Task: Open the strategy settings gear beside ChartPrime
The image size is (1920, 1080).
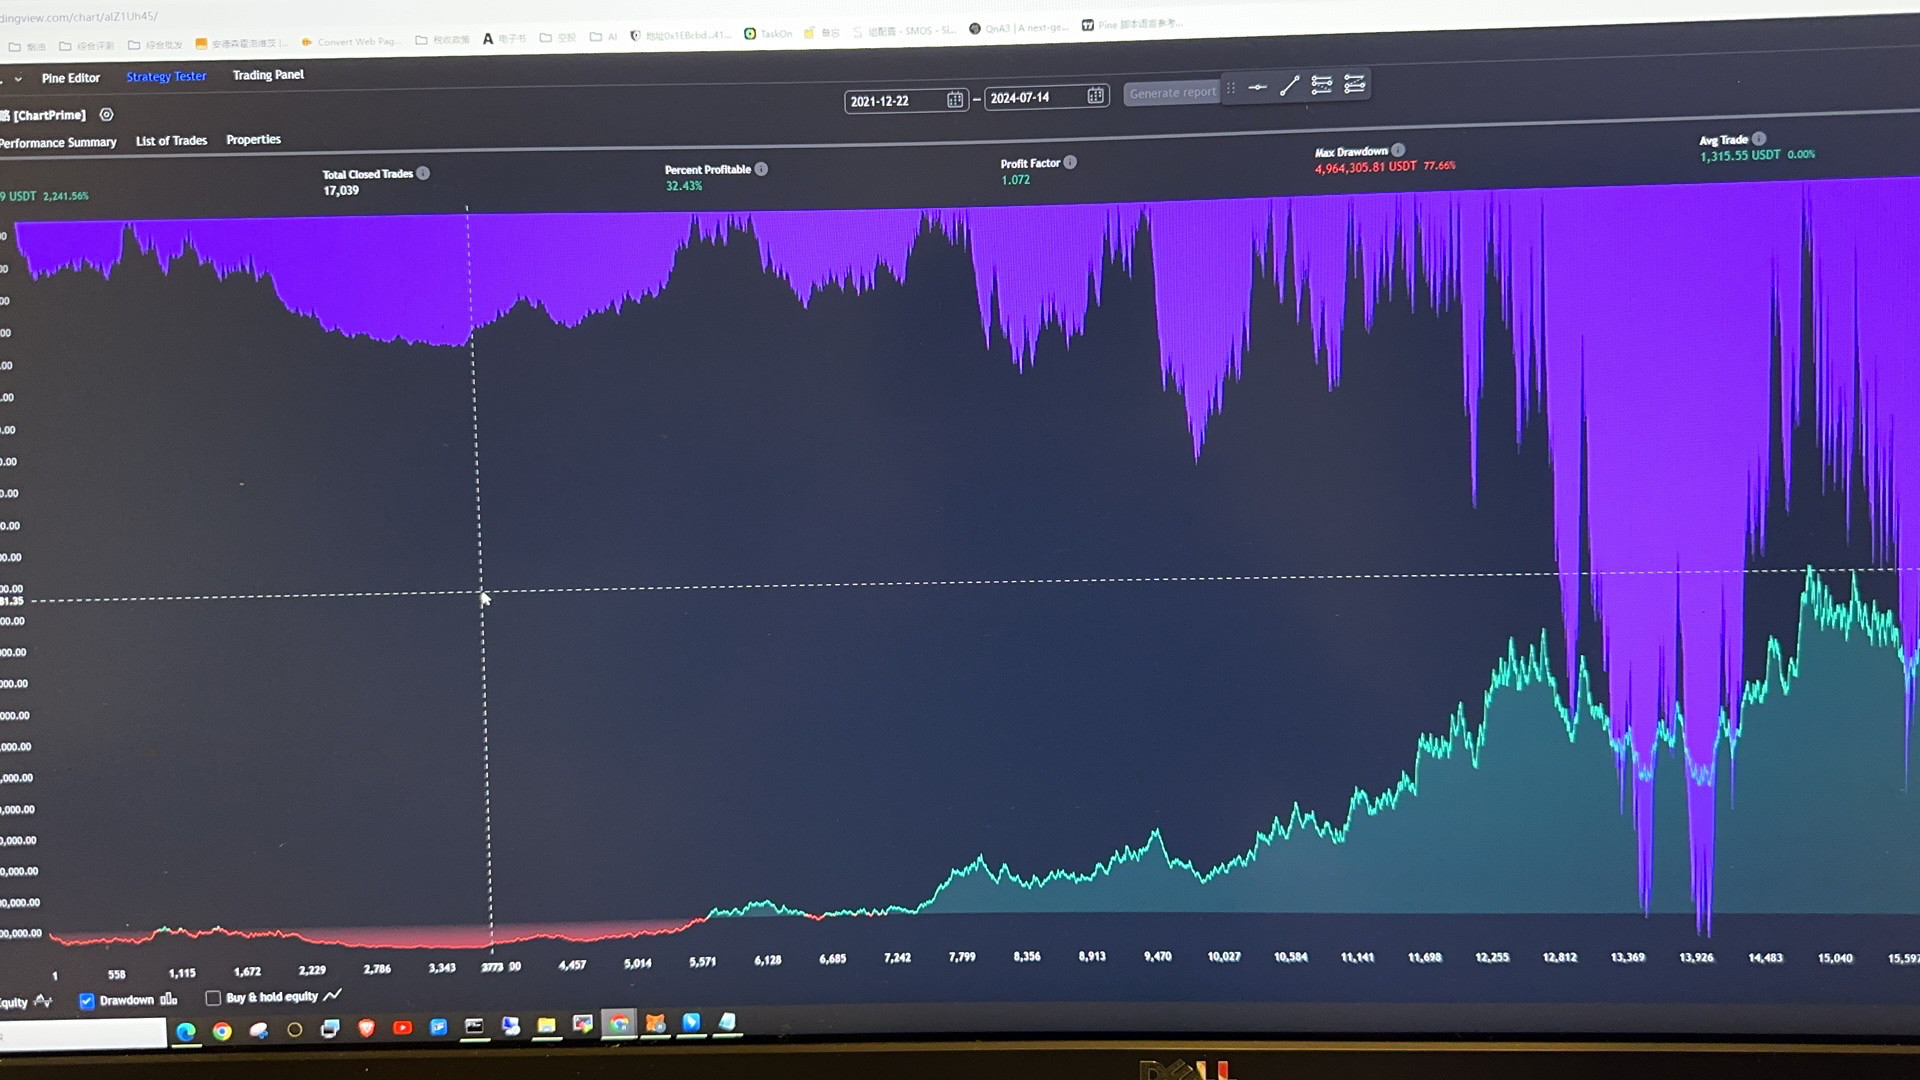Action: 107,115
